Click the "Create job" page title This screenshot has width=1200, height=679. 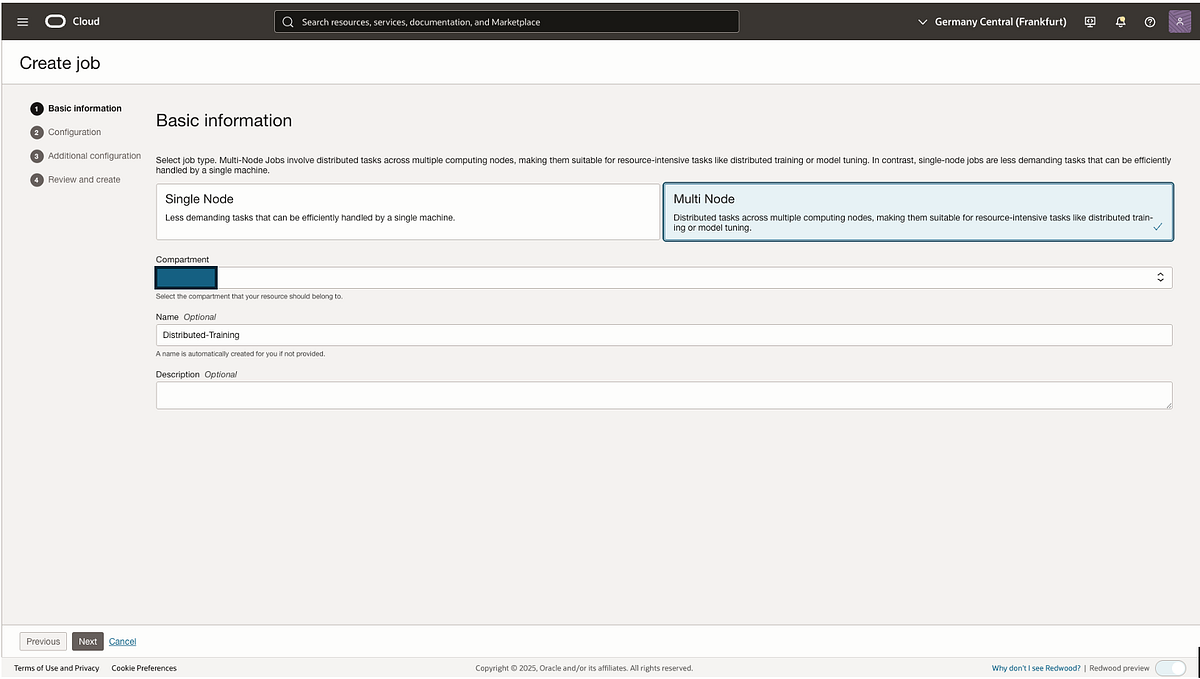(x=60, y=63)
